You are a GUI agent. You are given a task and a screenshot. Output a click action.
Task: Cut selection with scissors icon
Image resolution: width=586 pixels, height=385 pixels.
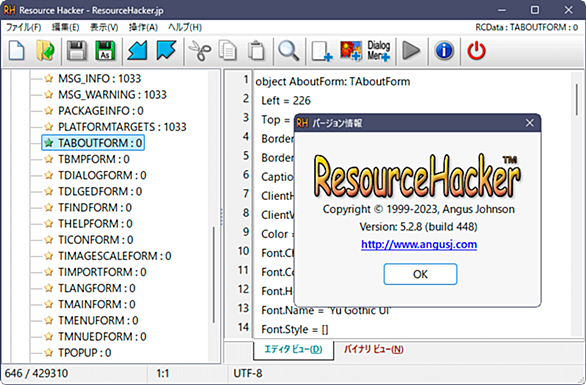200,50
